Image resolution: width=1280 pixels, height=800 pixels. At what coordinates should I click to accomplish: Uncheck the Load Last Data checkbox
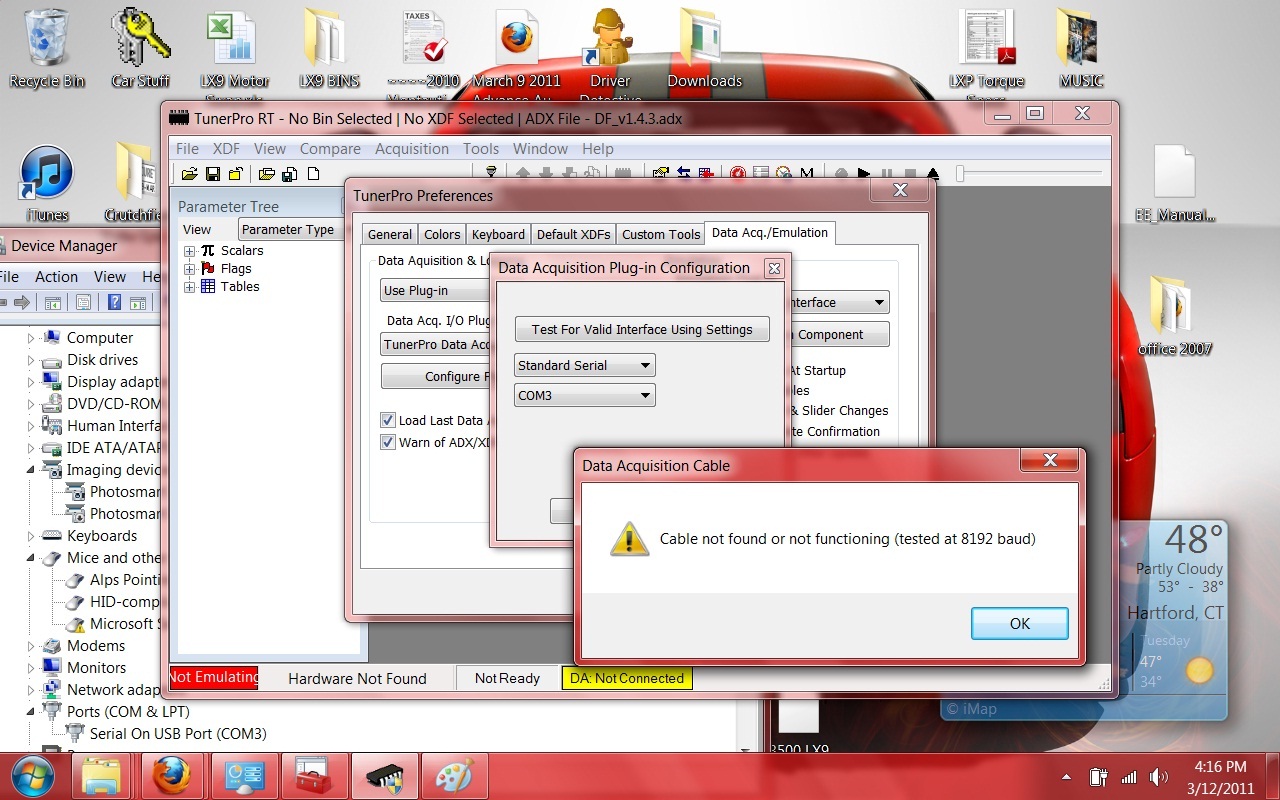point(388,421)
